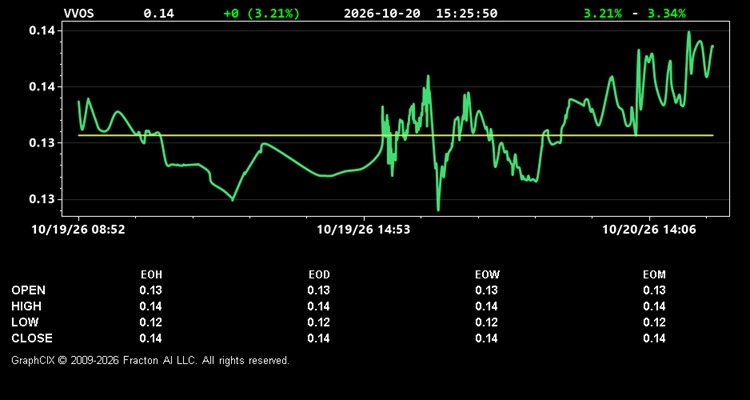Select the EOW column header
750x400 pixels.
487,275
